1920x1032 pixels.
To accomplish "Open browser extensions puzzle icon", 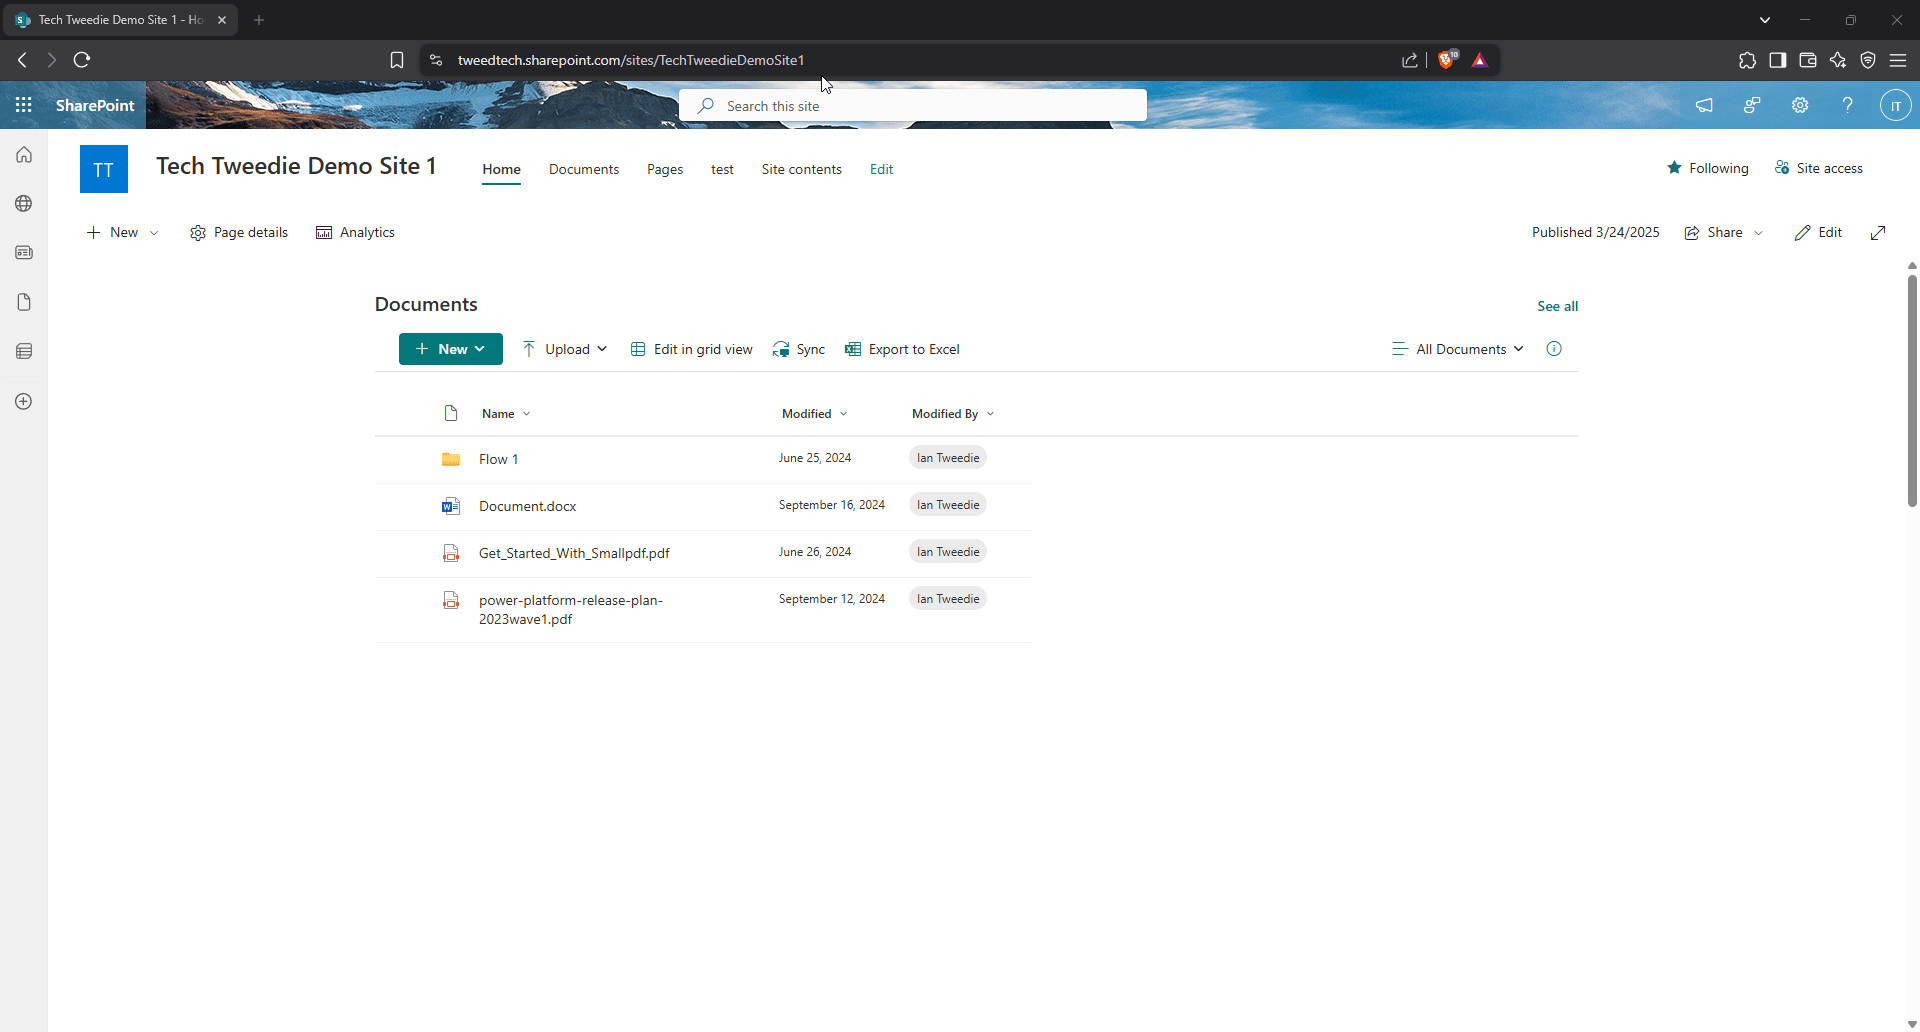I will coord(1746,60).
